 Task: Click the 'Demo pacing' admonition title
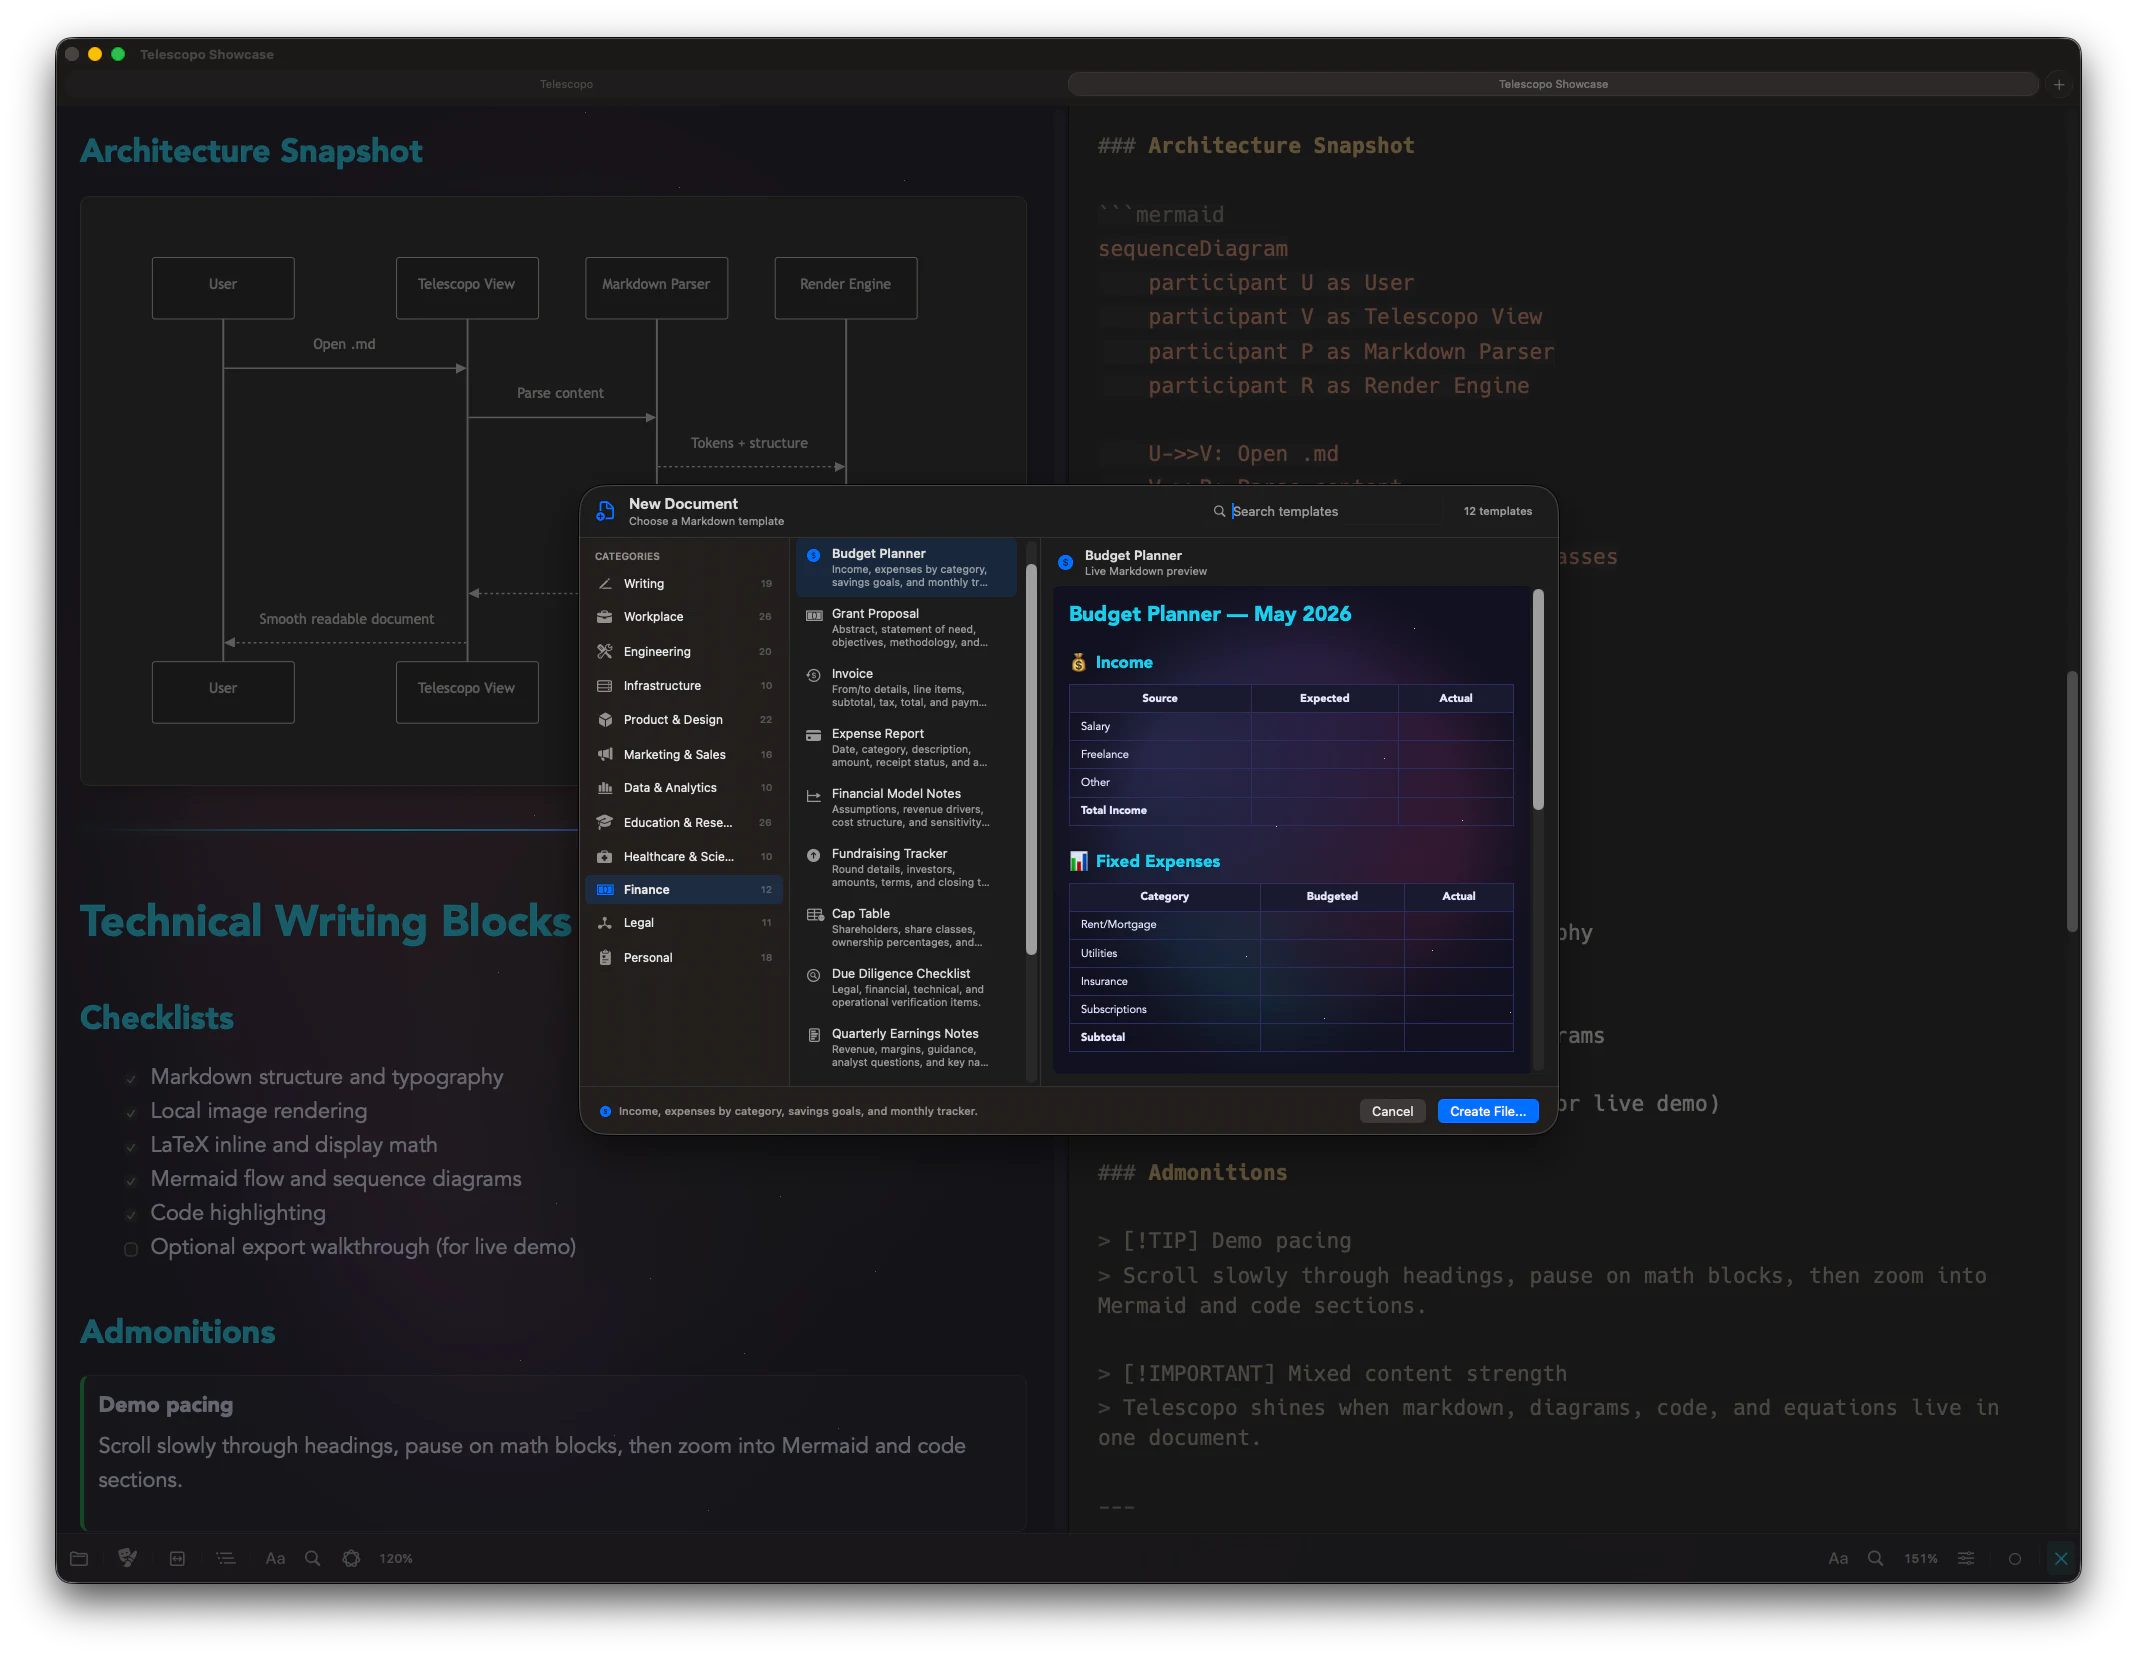pyautogui.click(x=166, y=1404)
